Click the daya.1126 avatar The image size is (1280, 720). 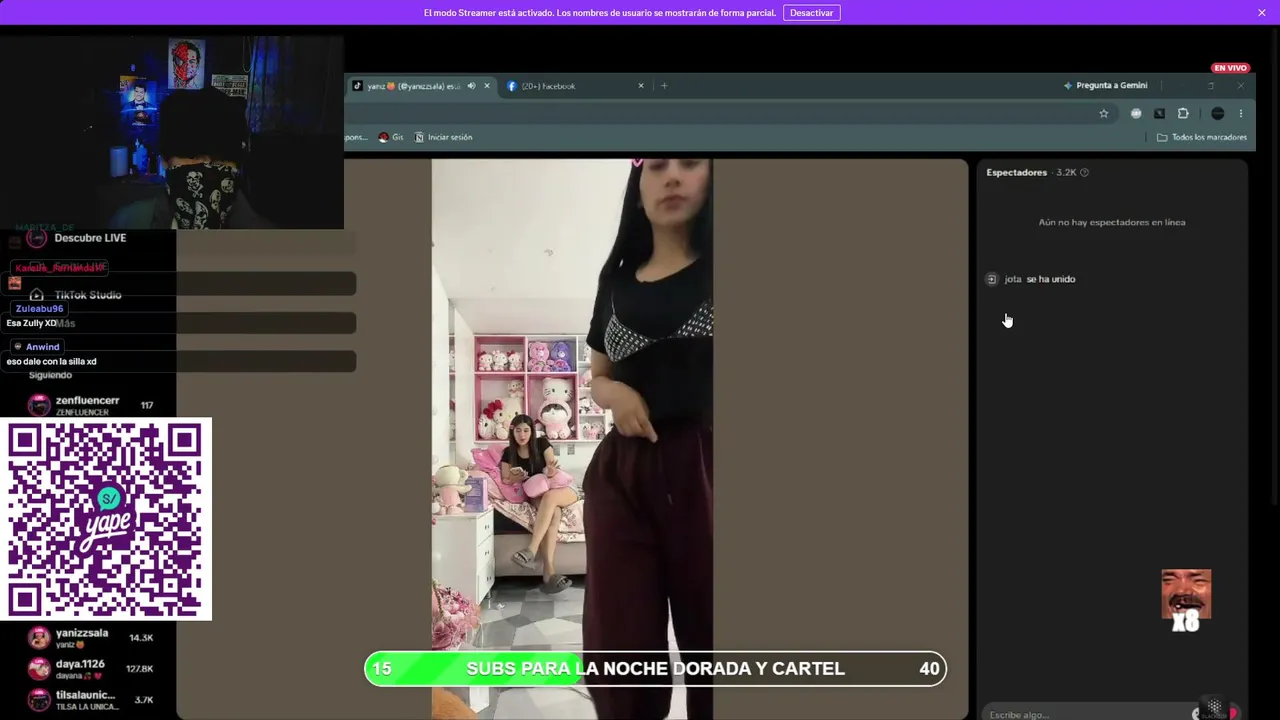point(39,669)
